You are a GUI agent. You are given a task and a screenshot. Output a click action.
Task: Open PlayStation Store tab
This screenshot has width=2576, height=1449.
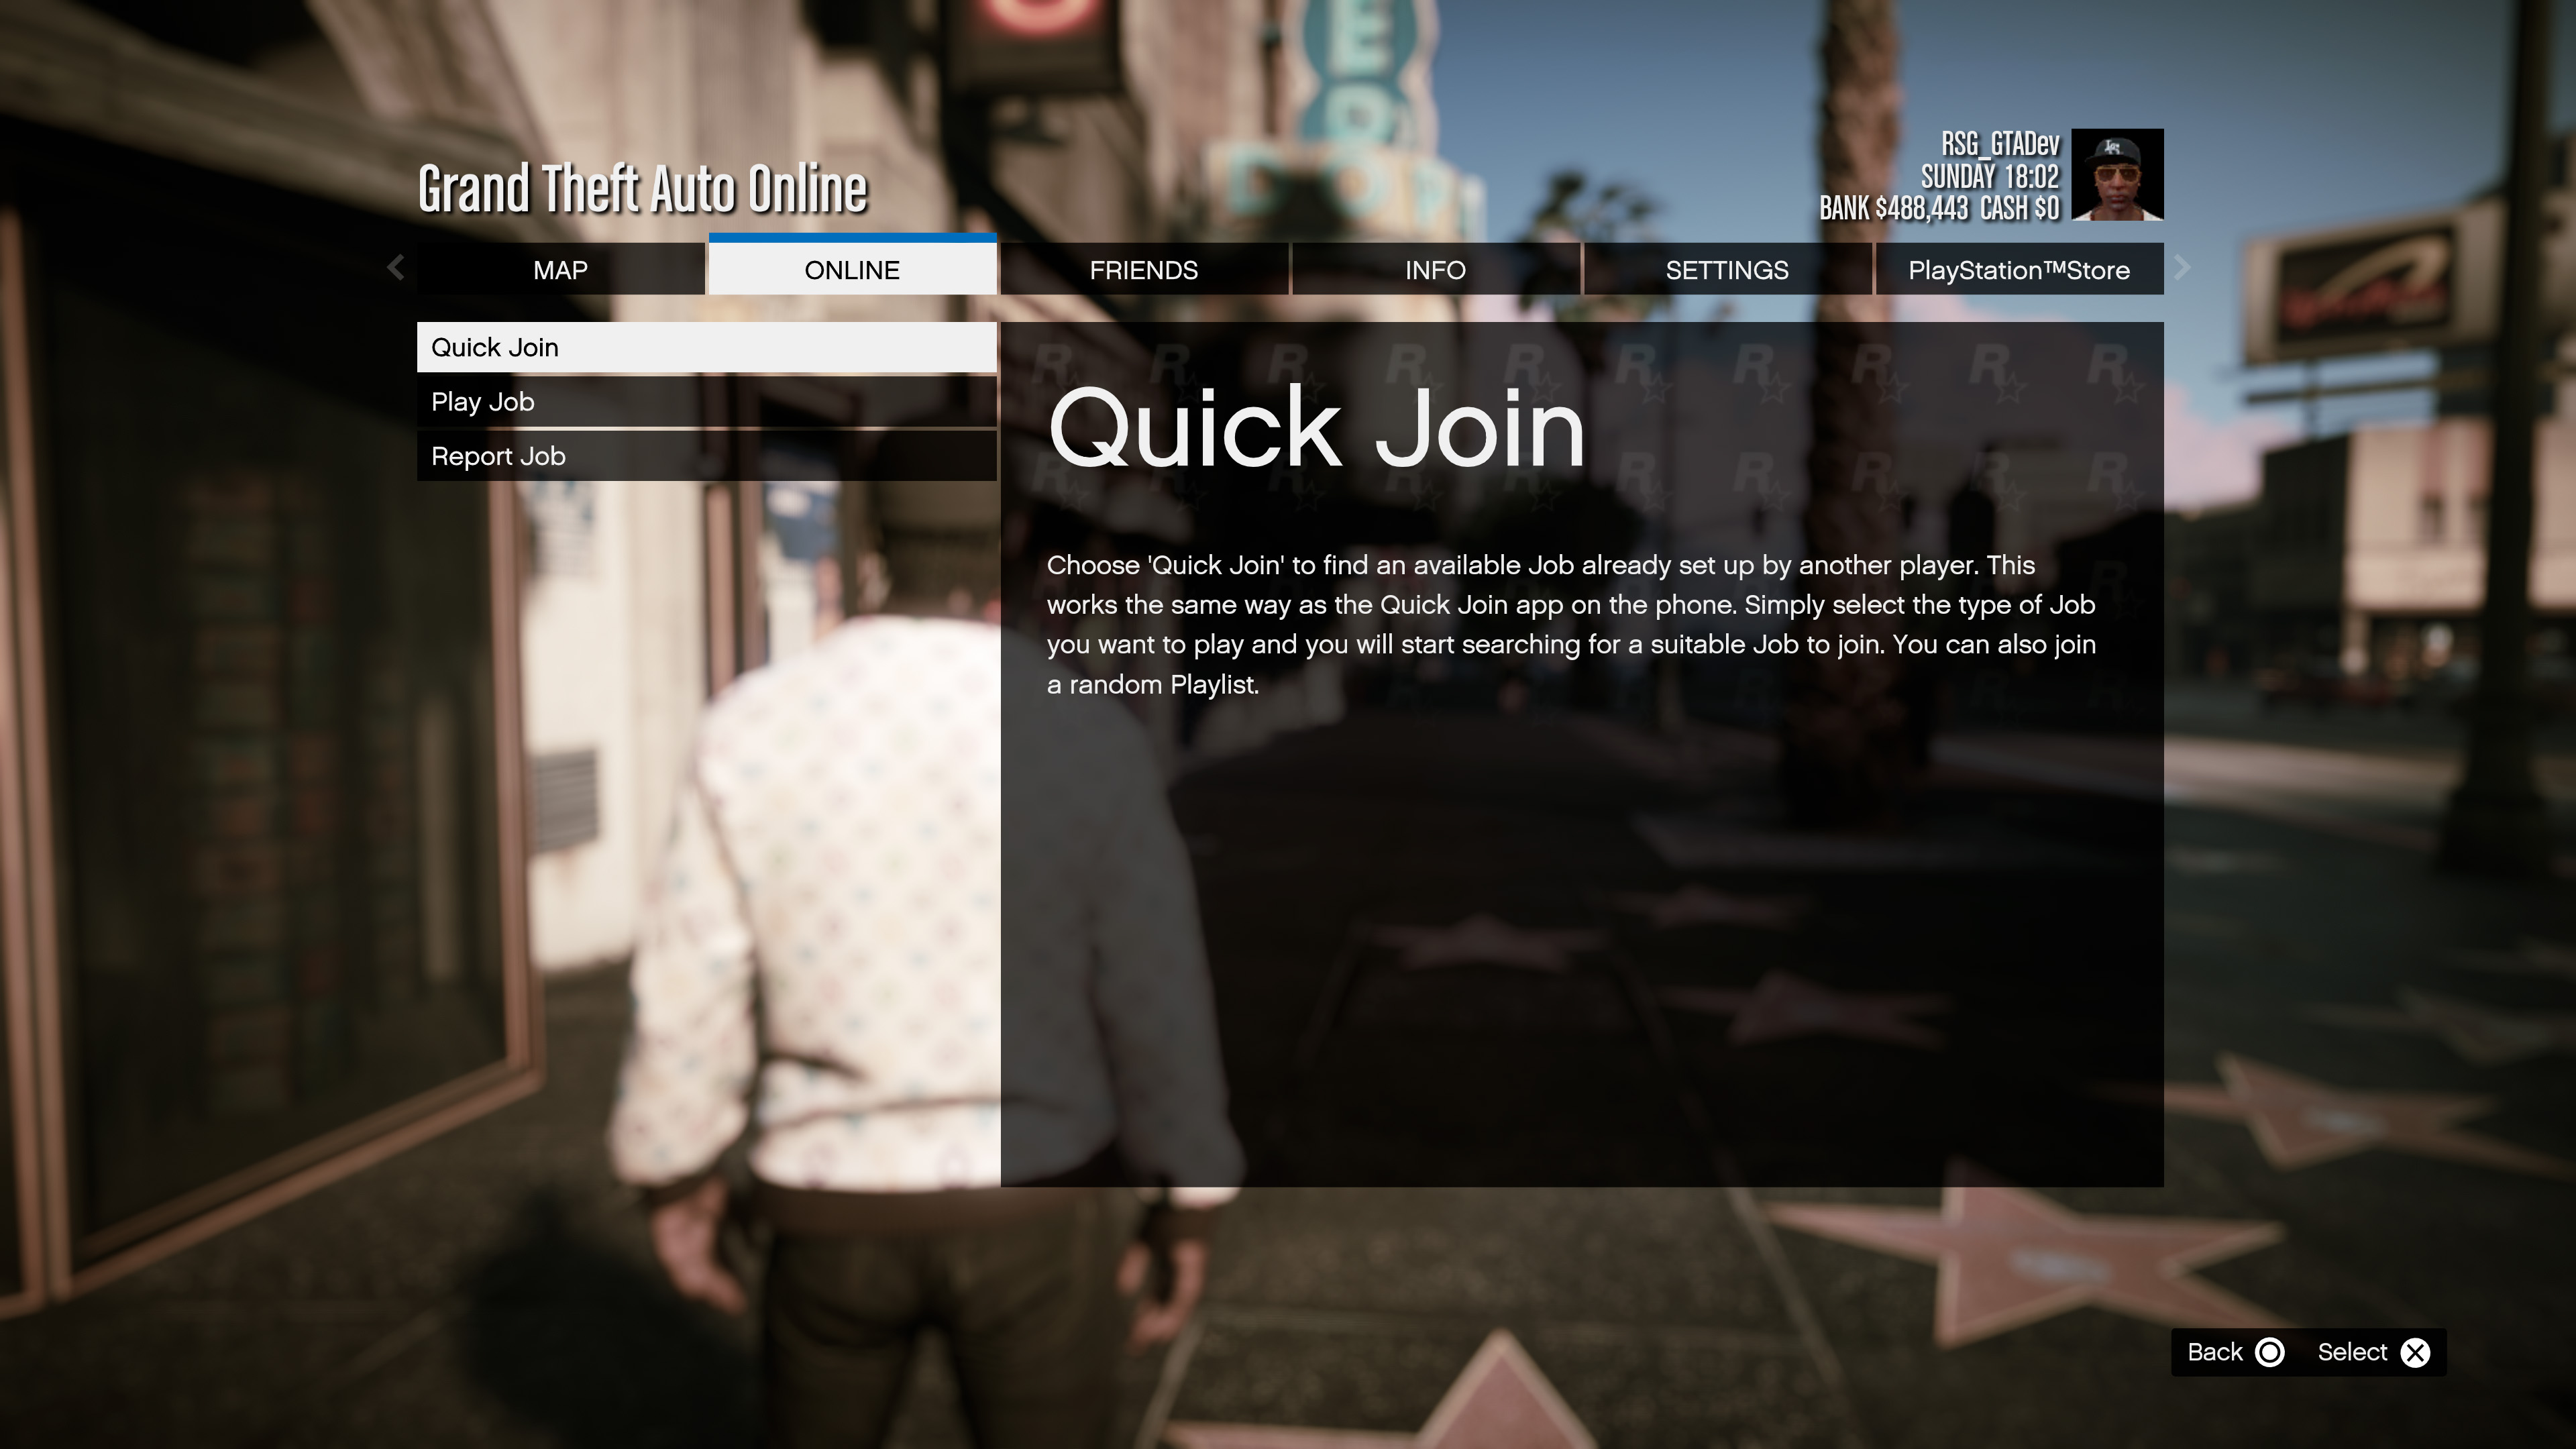[x=2019, y=269]
